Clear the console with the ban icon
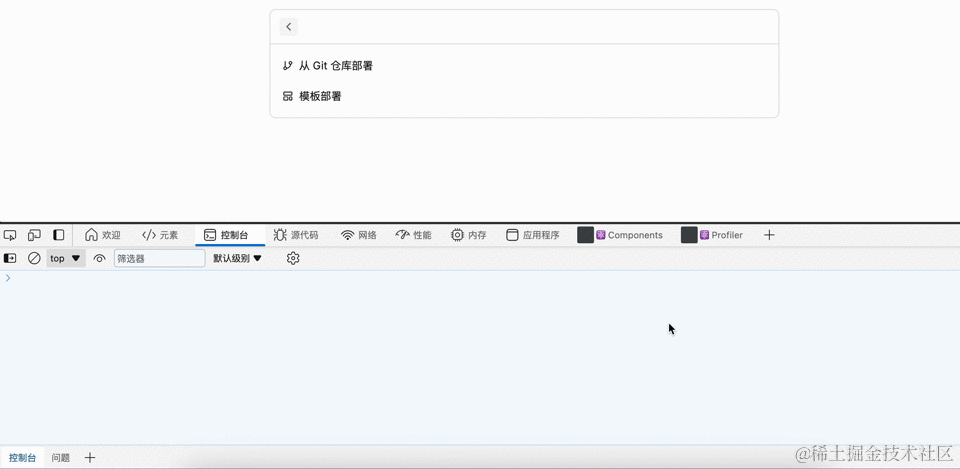 coord(34,258)
